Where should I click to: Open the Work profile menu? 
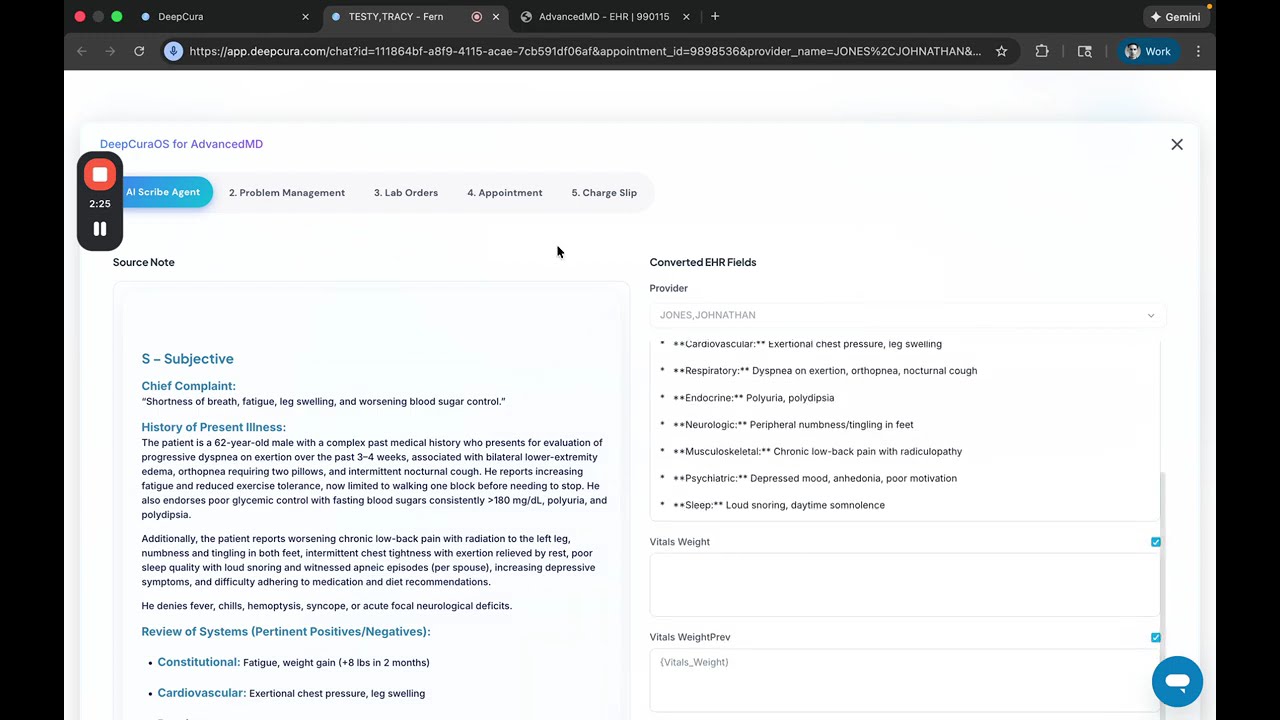[1147, 51]
